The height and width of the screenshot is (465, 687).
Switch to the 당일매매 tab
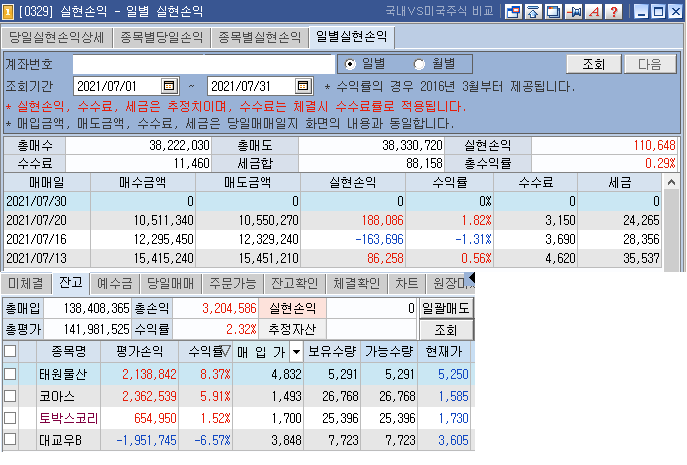(x=170, y=284)
